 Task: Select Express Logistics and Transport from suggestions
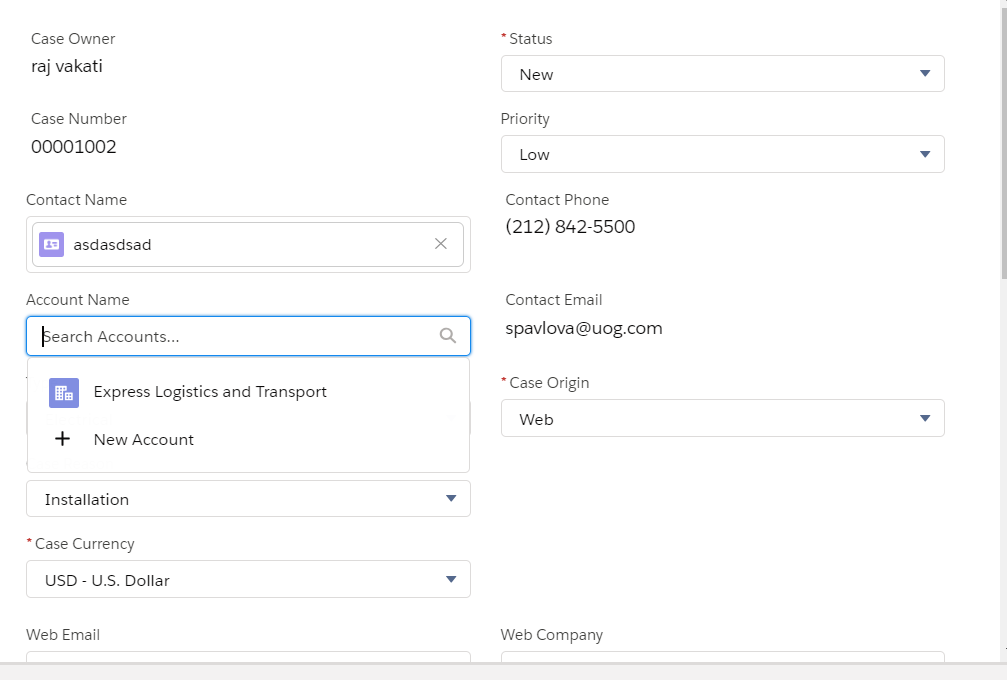tap(210, 392)
